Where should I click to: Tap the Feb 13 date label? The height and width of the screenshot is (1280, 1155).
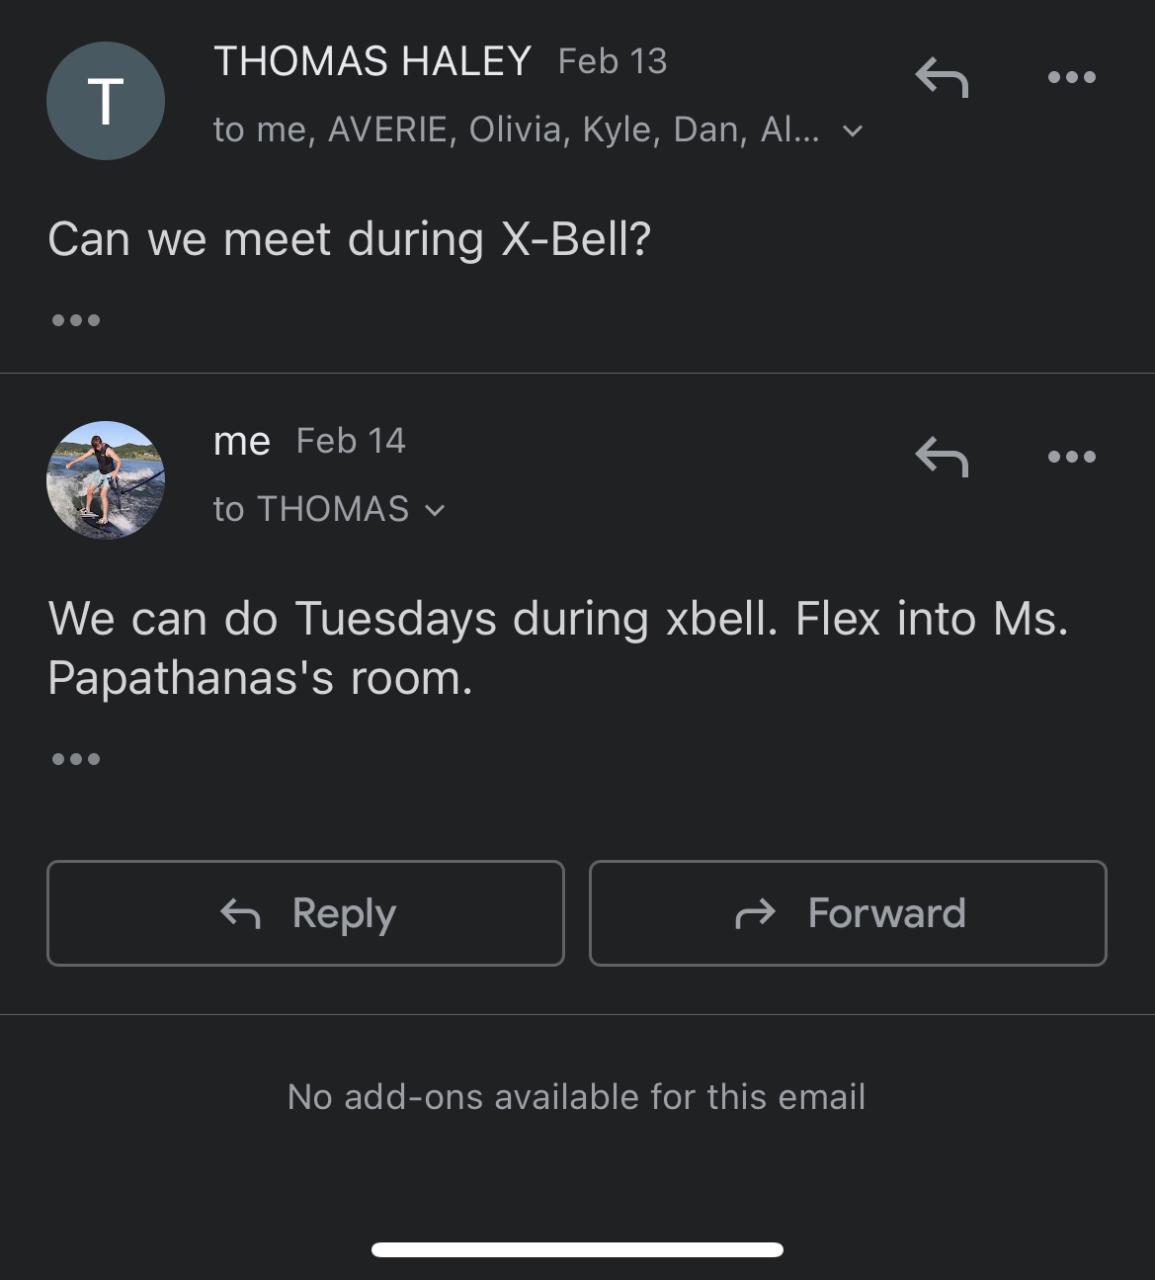tap(612, 61)
